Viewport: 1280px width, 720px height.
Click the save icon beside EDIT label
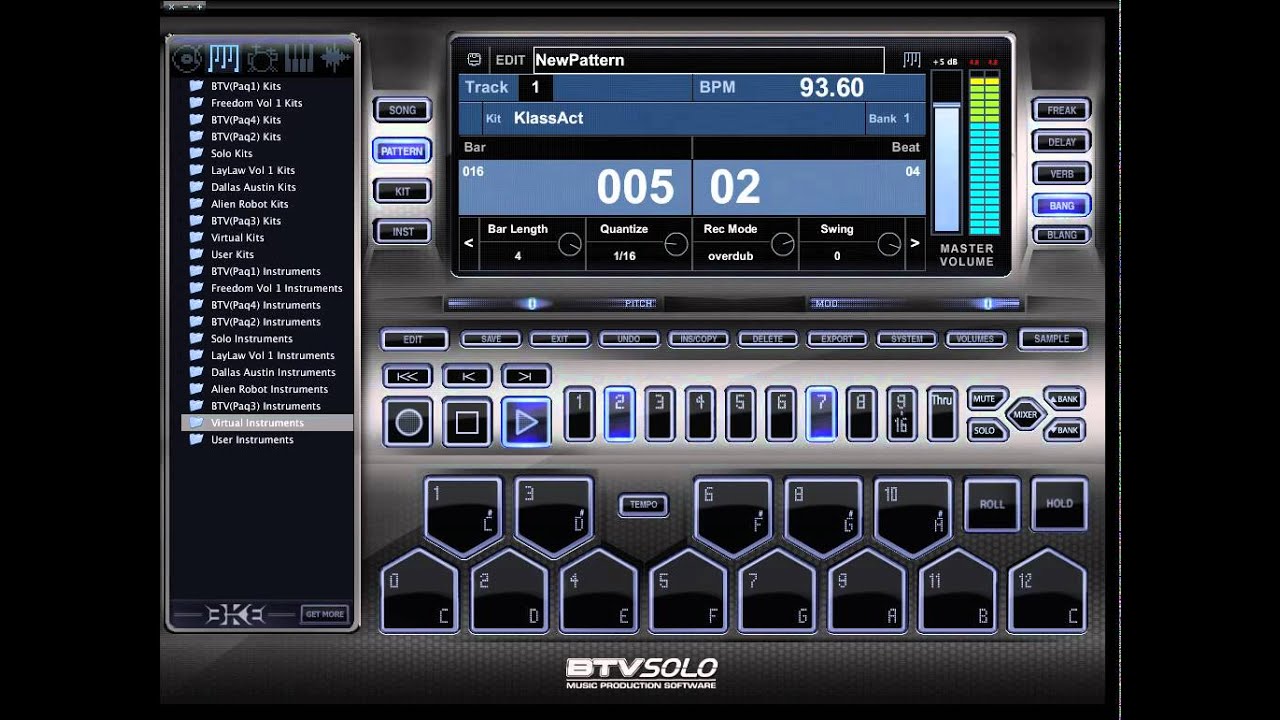(x=474, y=60)
